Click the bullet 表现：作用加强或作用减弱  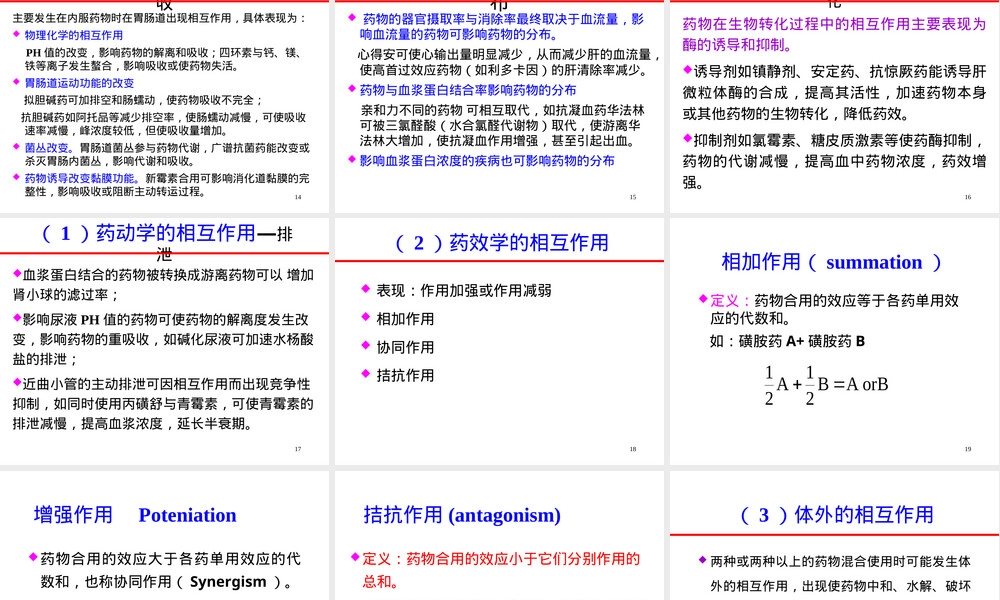tap(463, 291)
